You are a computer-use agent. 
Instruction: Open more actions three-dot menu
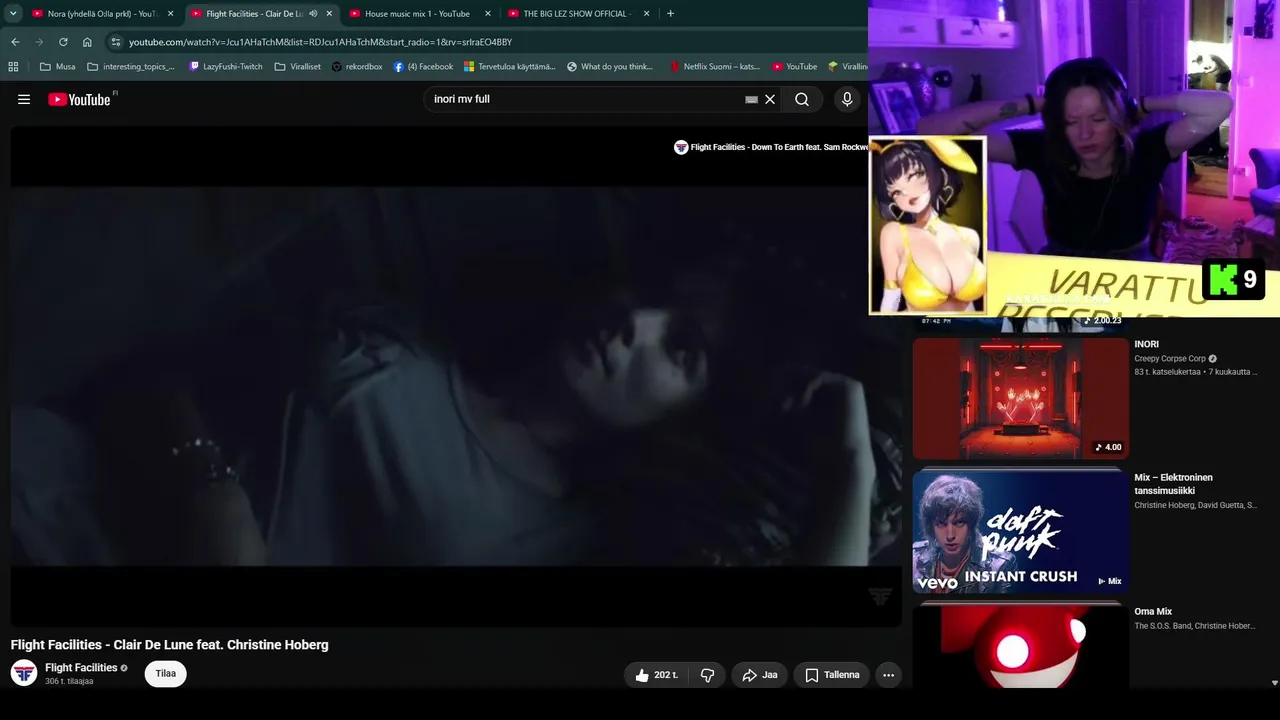(888, 675)
